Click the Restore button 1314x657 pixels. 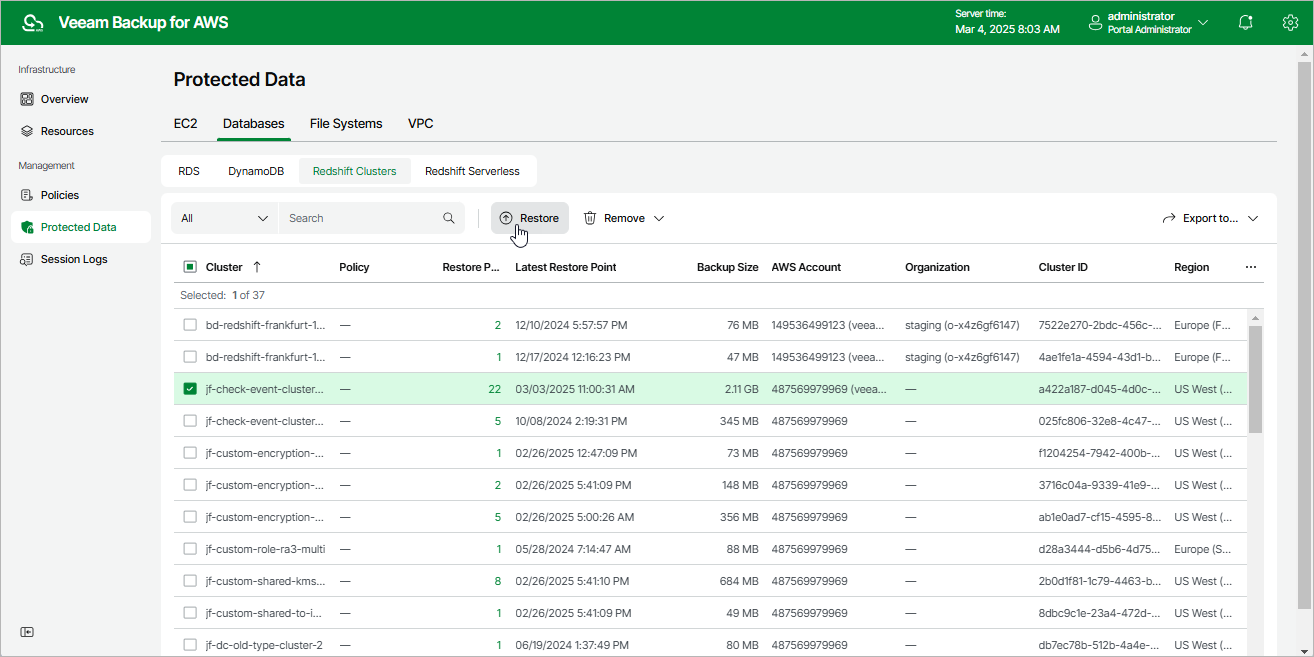529,218
